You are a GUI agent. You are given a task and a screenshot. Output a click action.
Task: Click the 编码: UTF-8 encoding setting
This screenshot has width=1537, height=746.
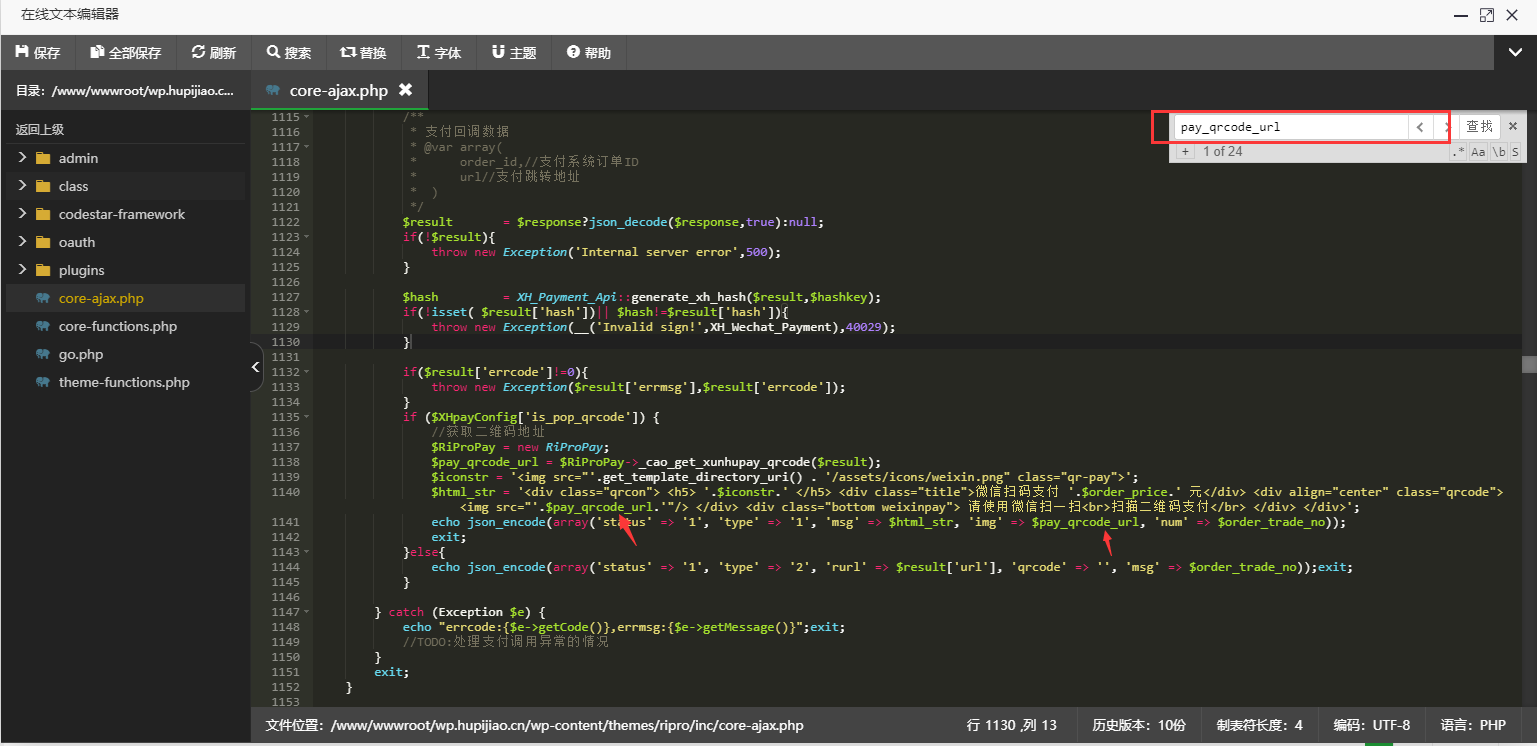[x=1371, y=725]
